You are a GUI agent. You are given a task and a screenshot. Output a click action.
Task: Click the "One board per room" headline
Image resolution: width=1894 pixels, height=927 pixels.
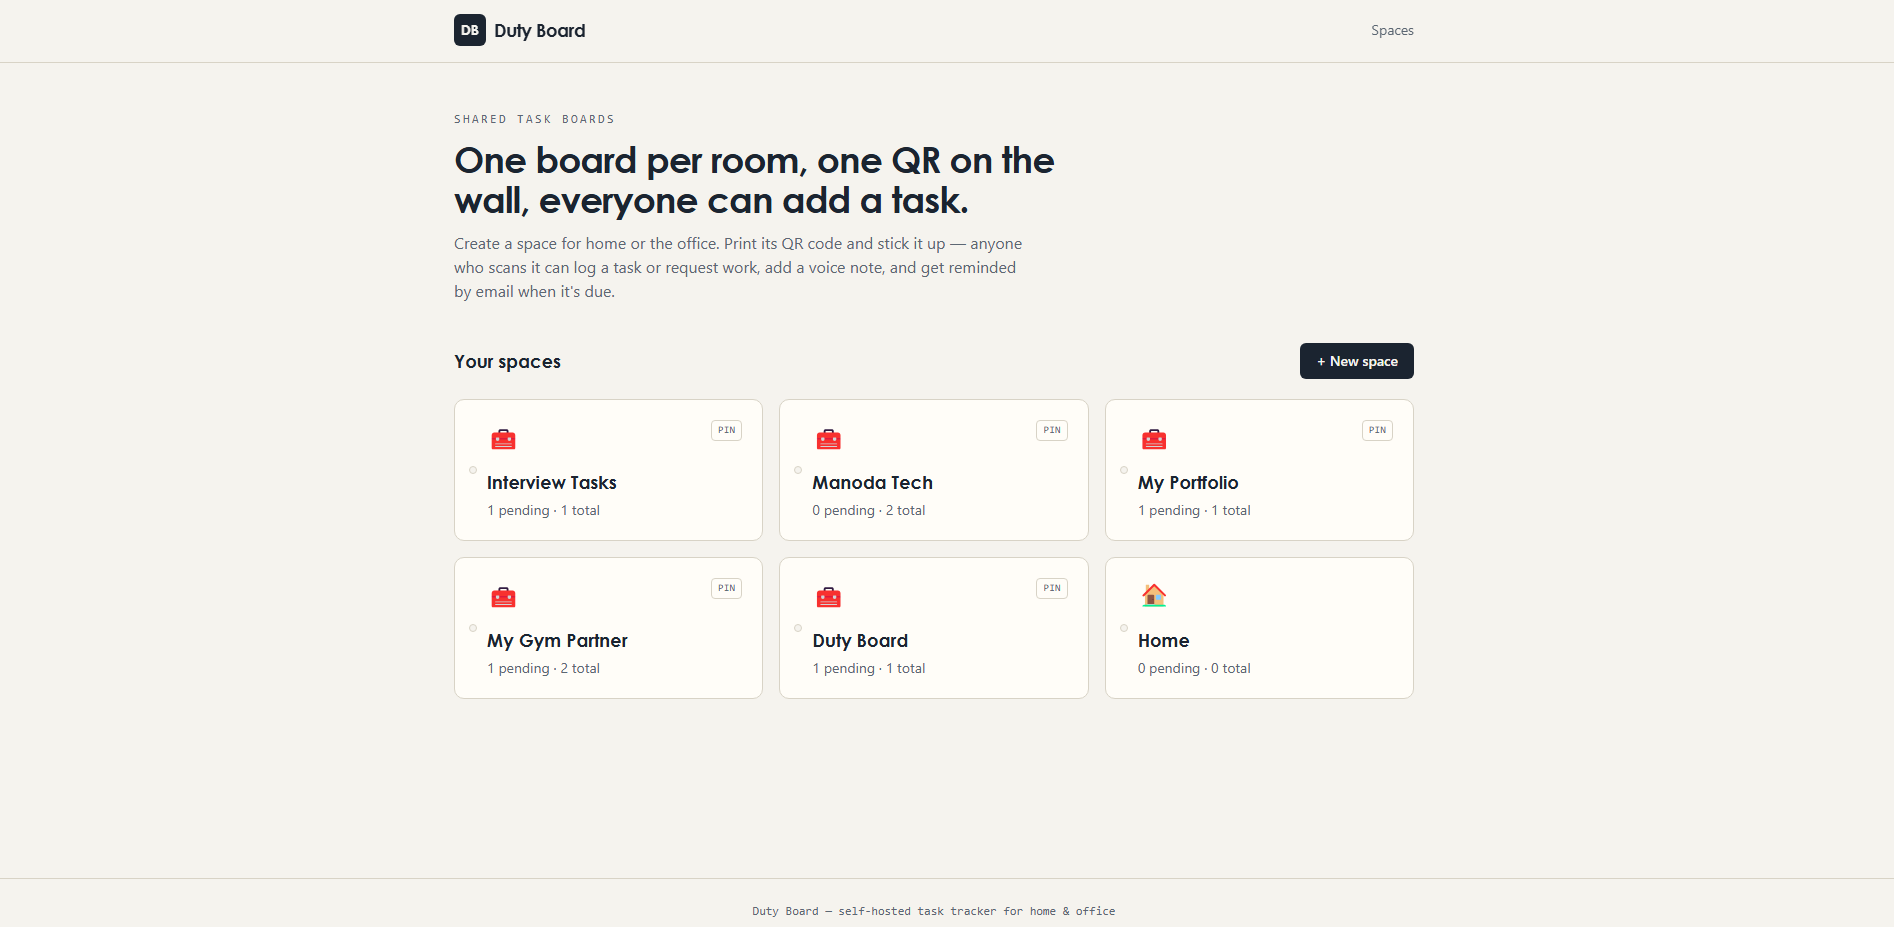pos(754,181)
